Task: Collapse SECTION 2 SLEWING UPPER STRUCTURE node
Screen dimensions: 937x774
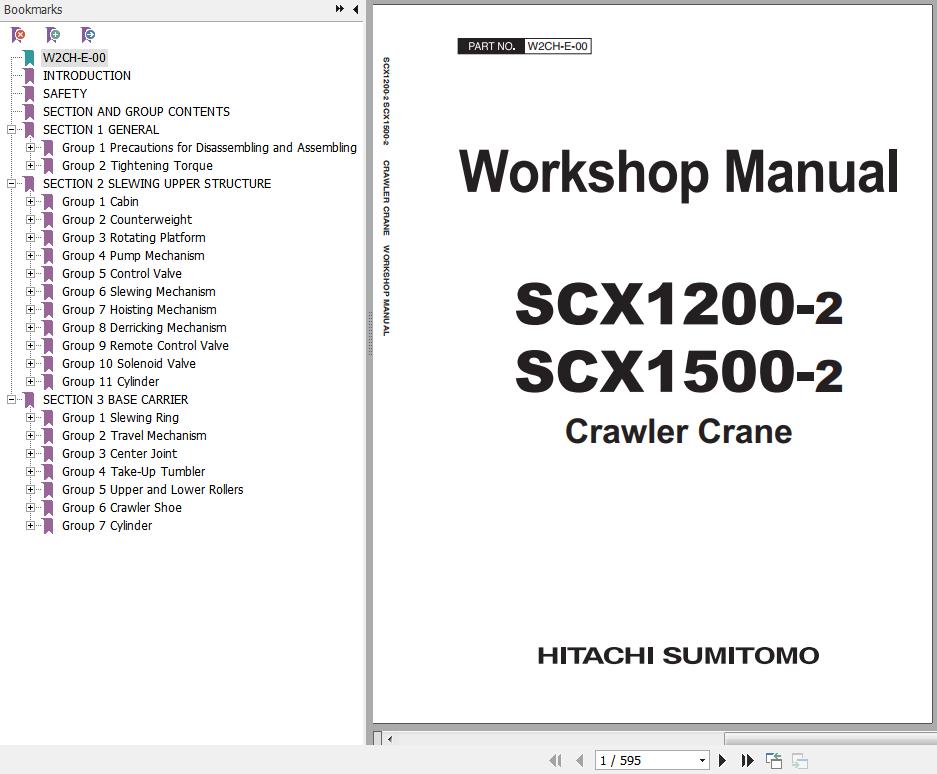Action: [x=11, y=183]
